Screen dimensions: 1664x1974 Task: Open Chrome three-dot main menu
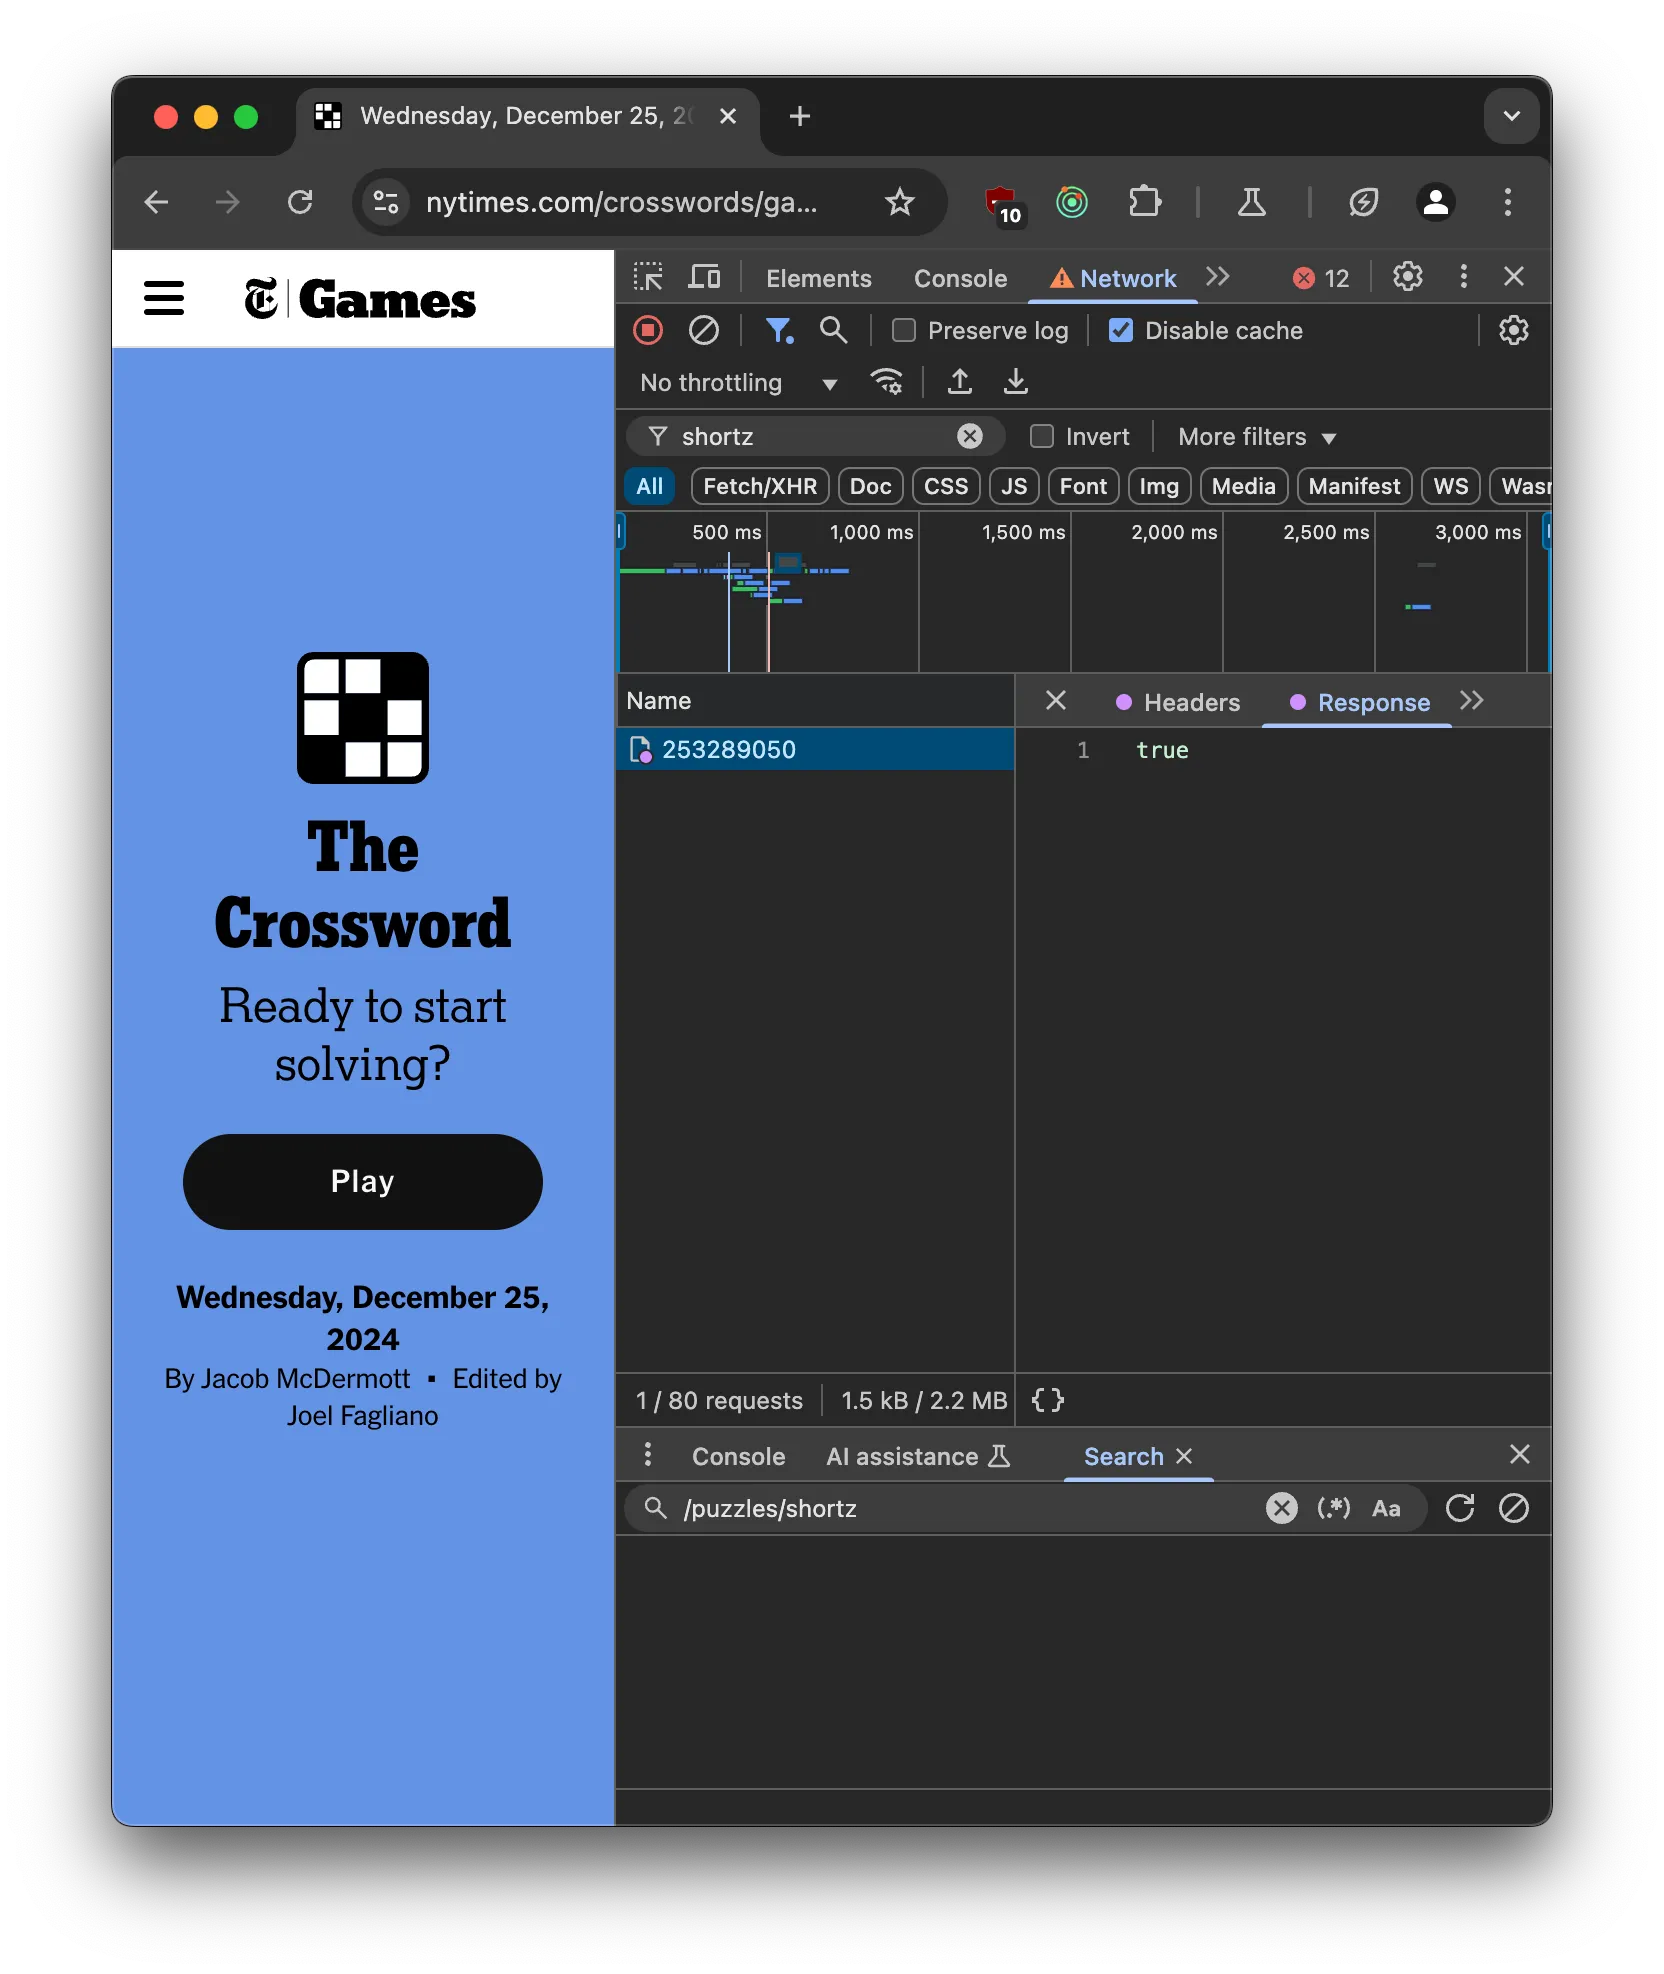coord(1508,202)
